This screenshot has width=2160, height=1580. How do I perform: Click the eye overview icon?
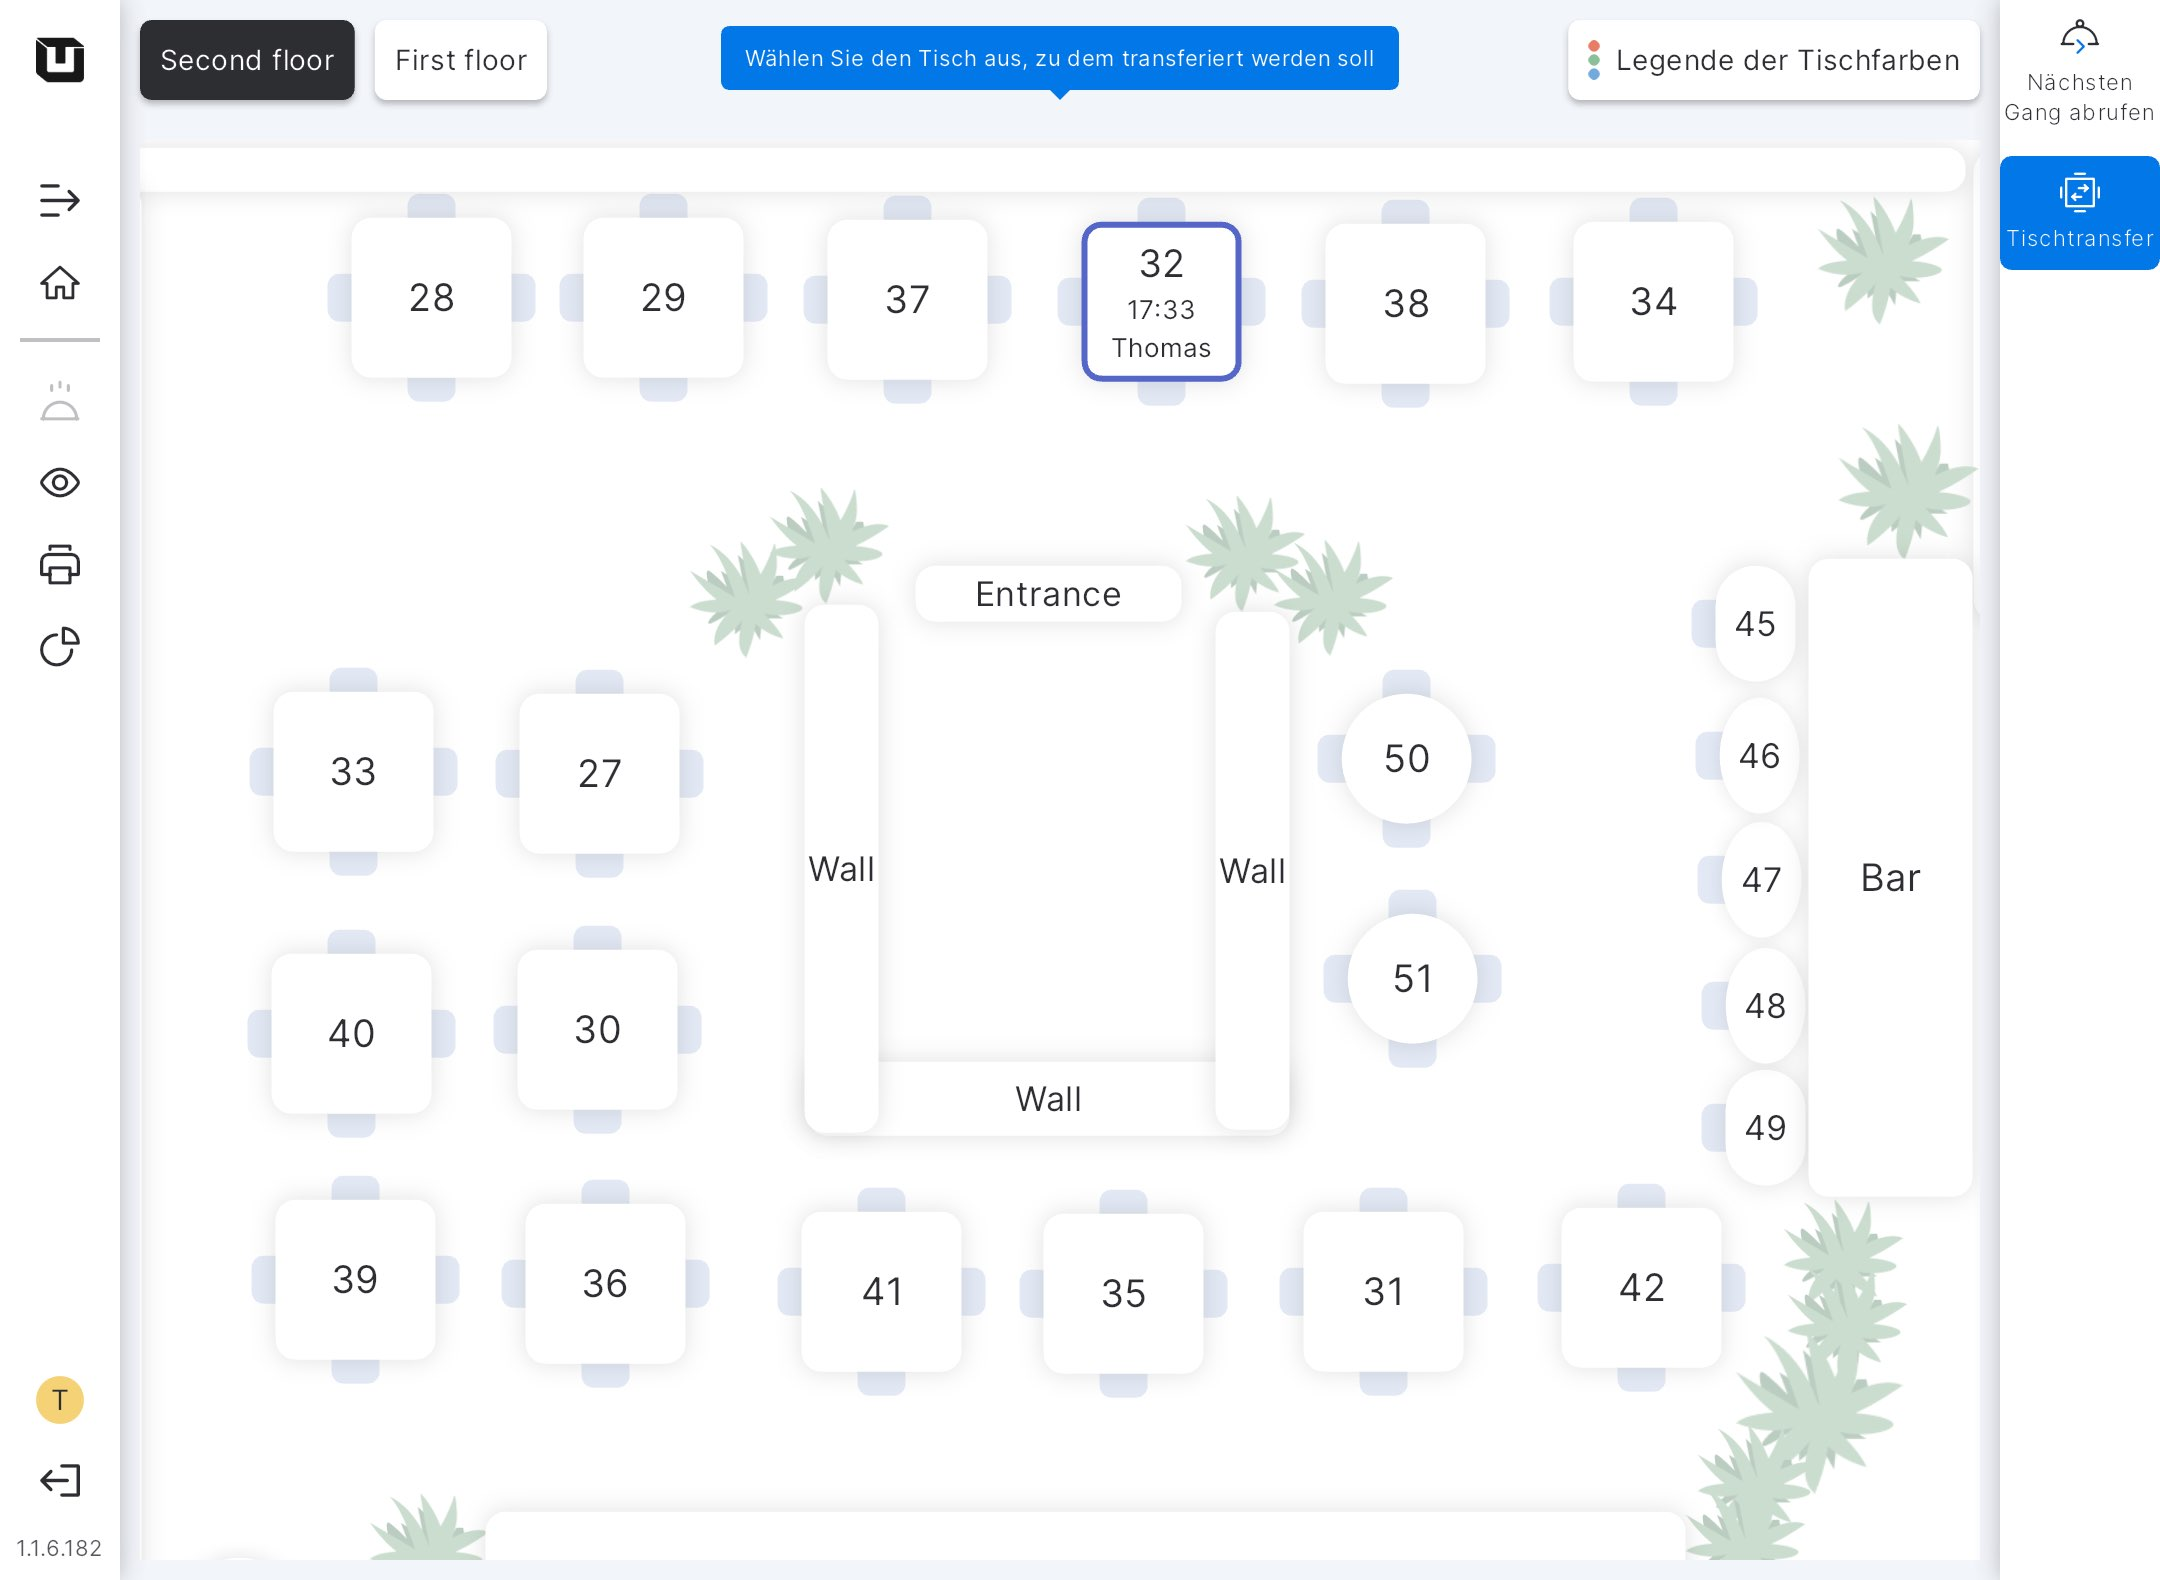pyautogui.click(x=59, y=483)
